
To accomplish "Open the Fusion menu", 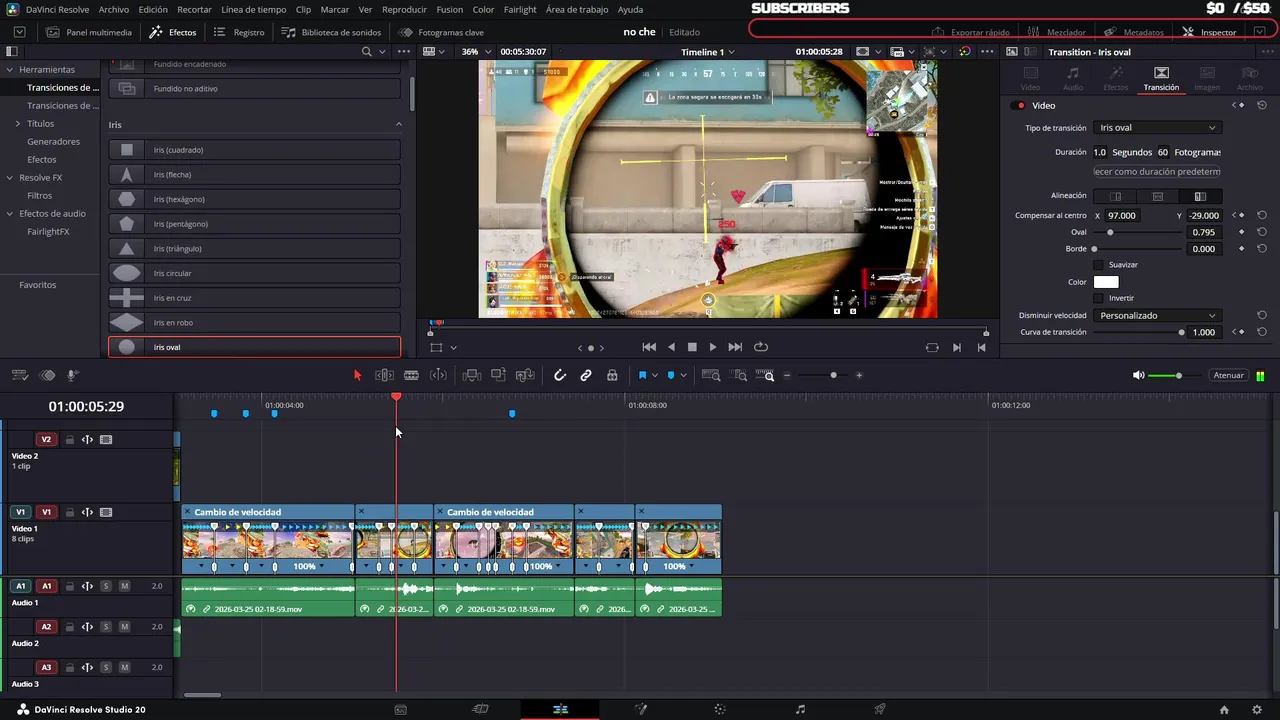I will 450,9.
